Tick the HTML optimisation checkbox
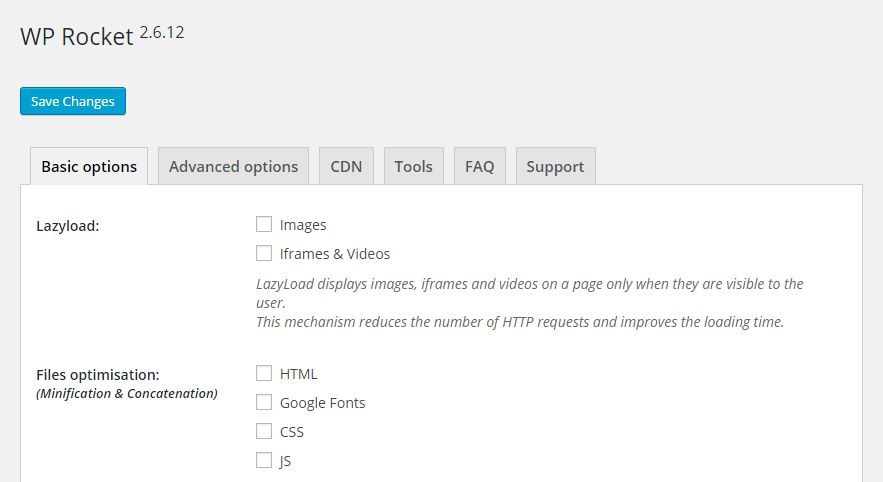The image size is (883, 482). (x=264, y=373)
